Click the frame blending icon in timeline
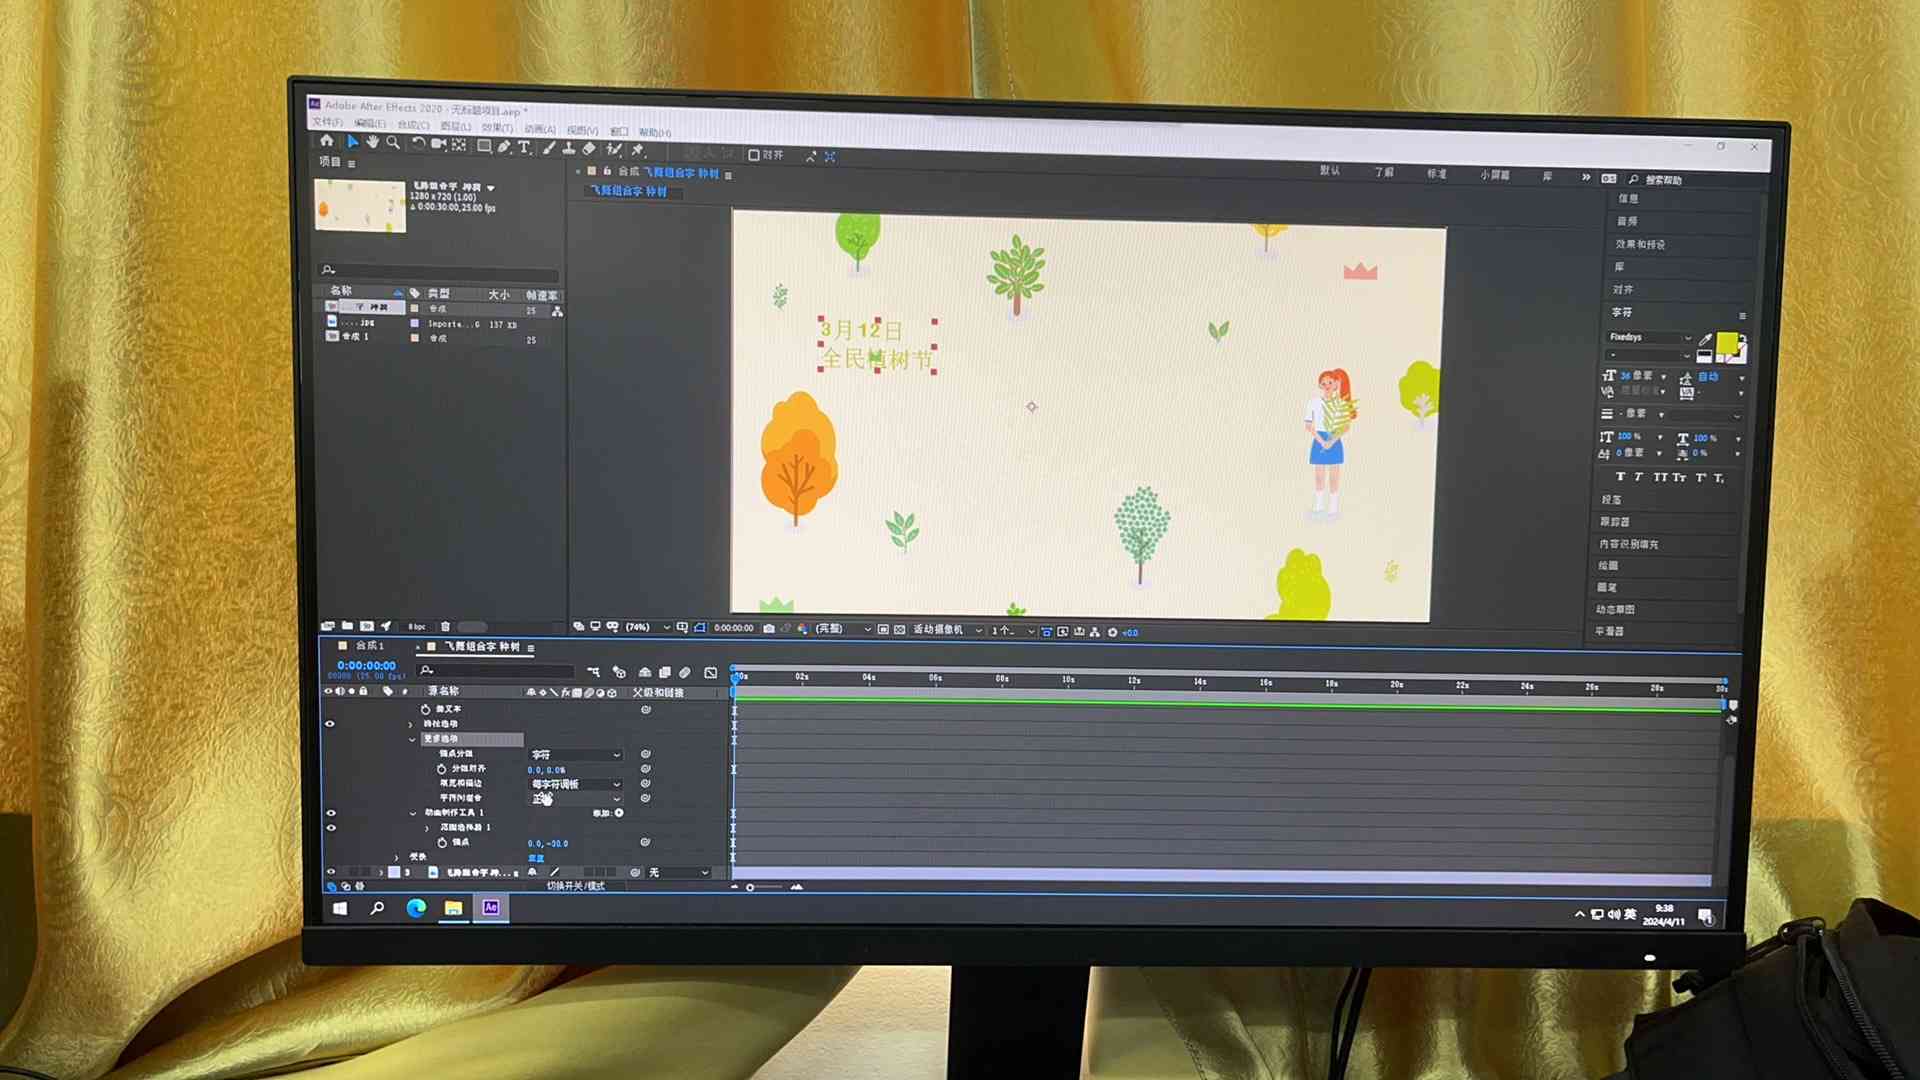 point(665,672)
